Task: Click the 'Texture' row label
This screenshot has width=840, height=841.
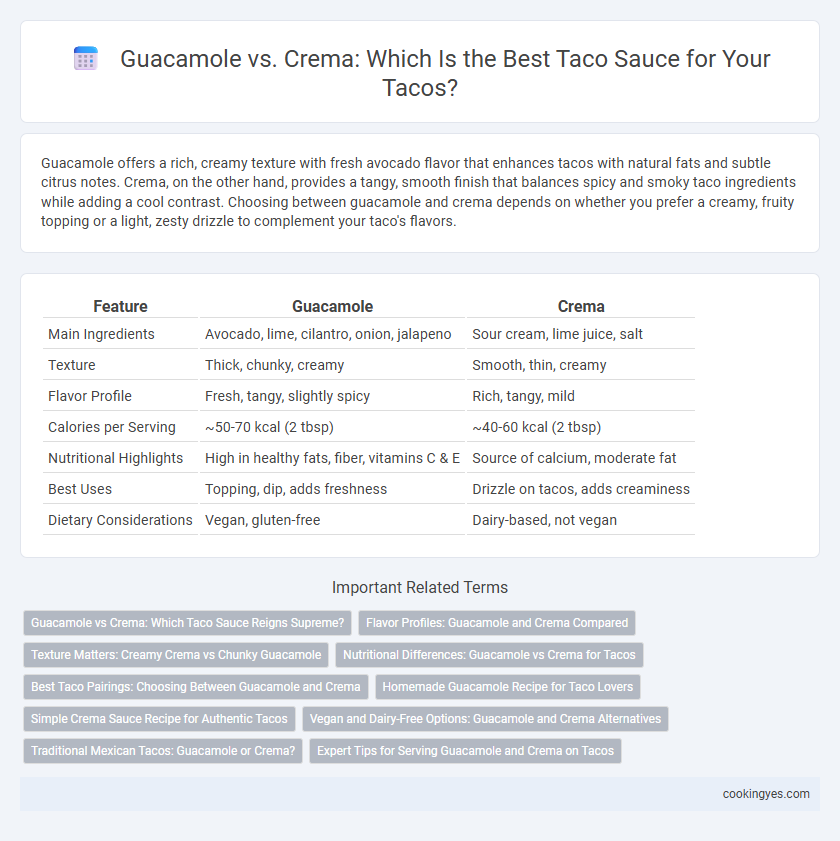Action: [71, 365]
